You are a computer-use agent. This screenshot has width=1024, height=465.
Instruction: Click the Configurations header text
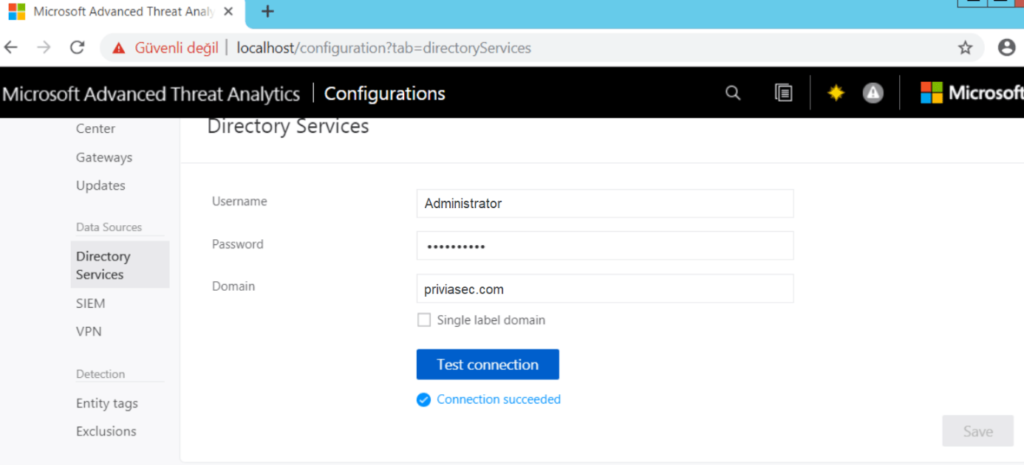[385, 94]
